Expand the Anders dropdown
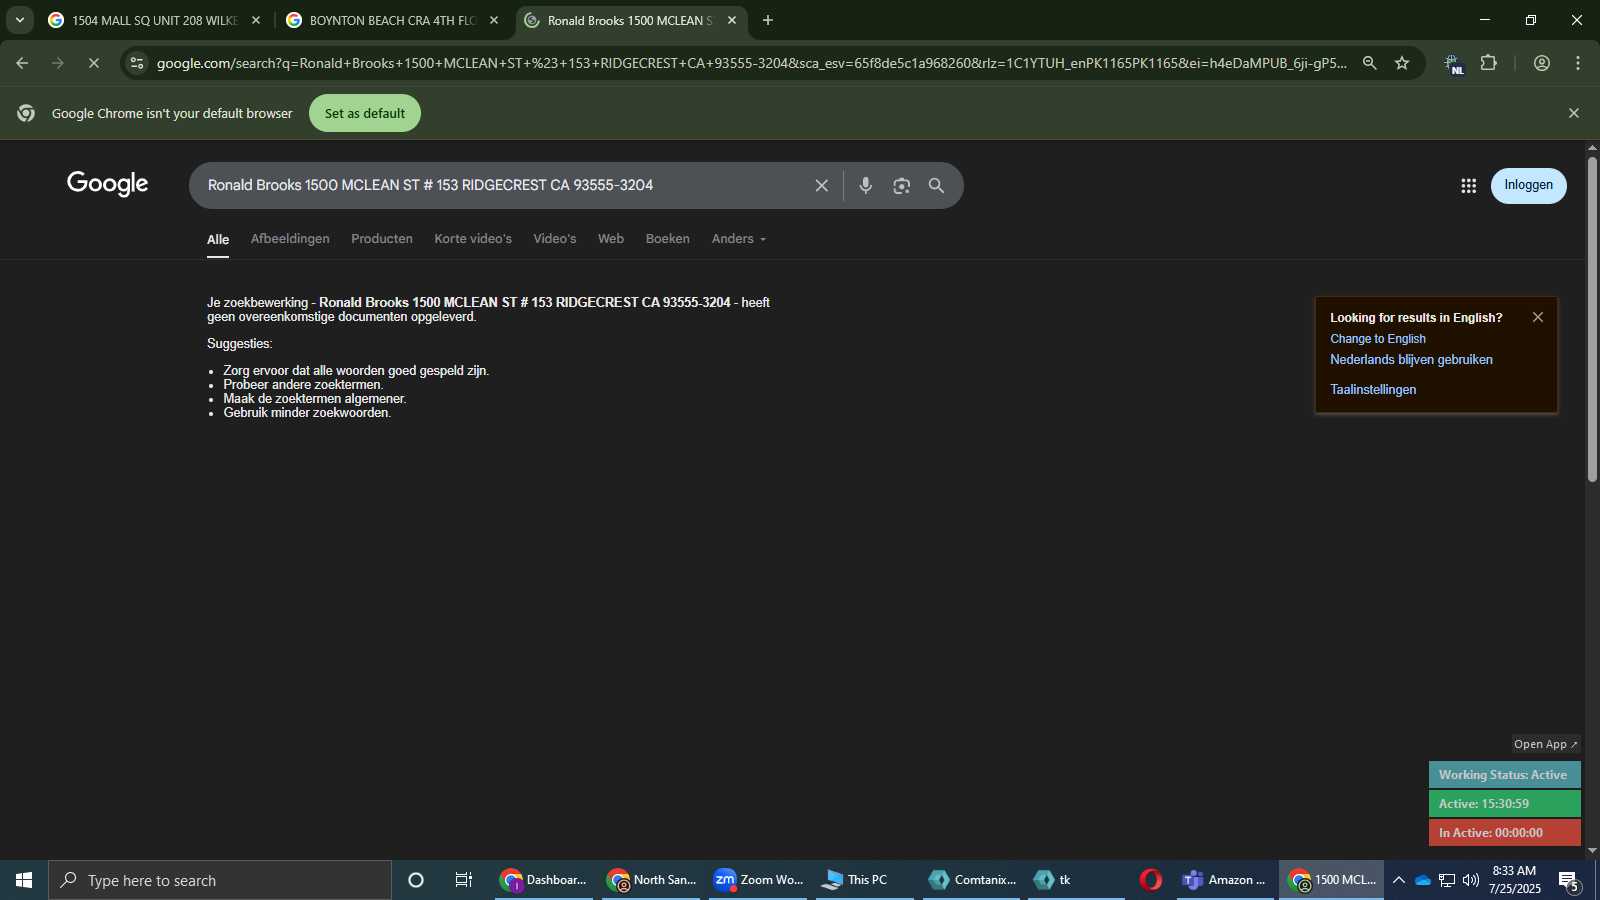 click(x=739, y=239)
